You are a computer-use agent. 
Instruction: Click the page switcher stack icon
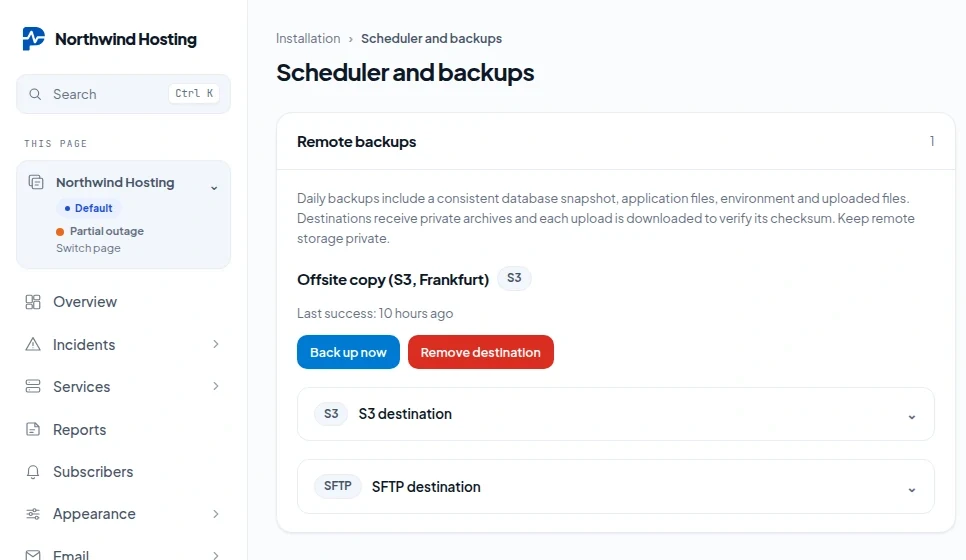(x=36, y=182)
